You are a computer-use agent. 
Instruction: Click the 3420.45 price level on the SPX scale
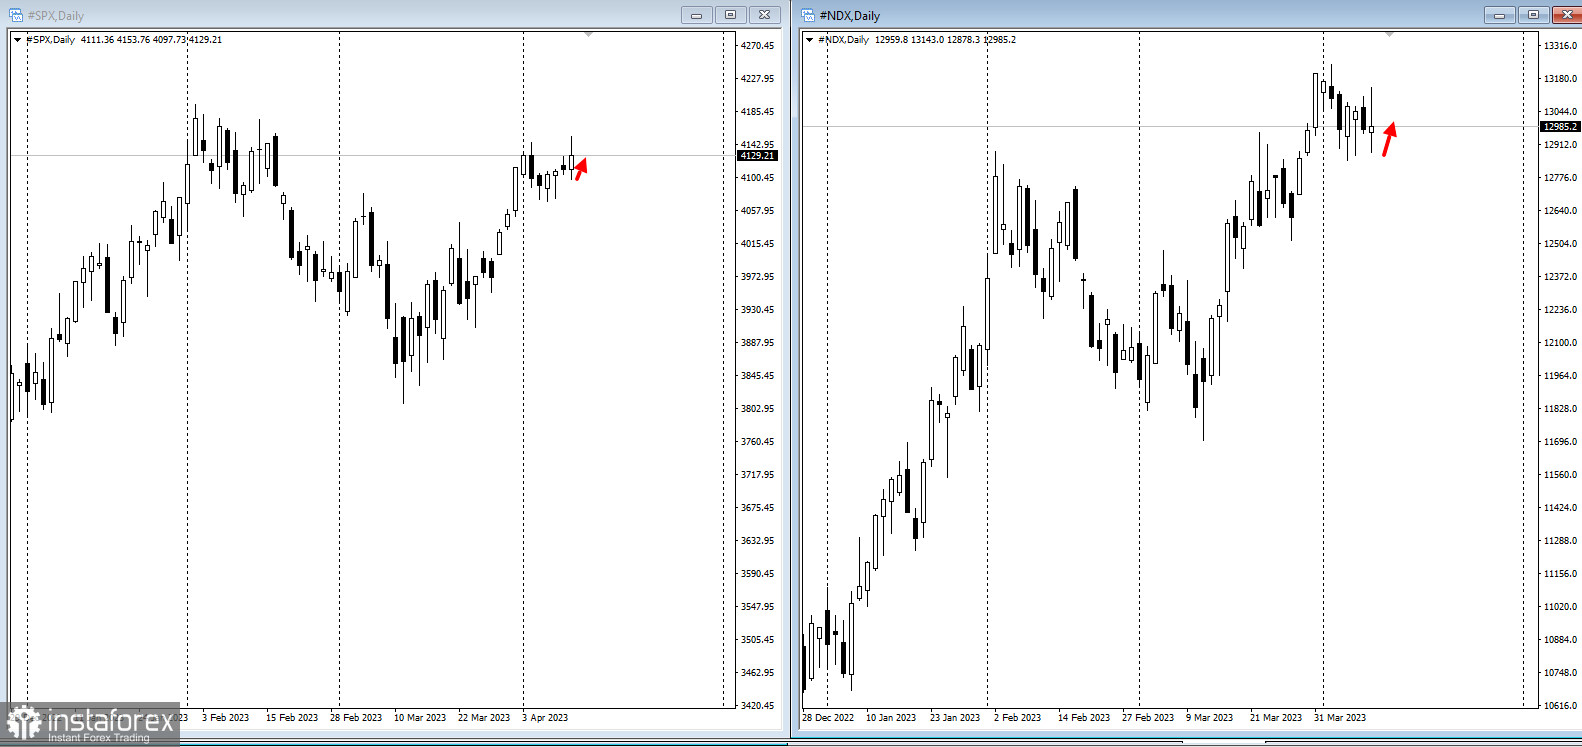pos(757,706)
